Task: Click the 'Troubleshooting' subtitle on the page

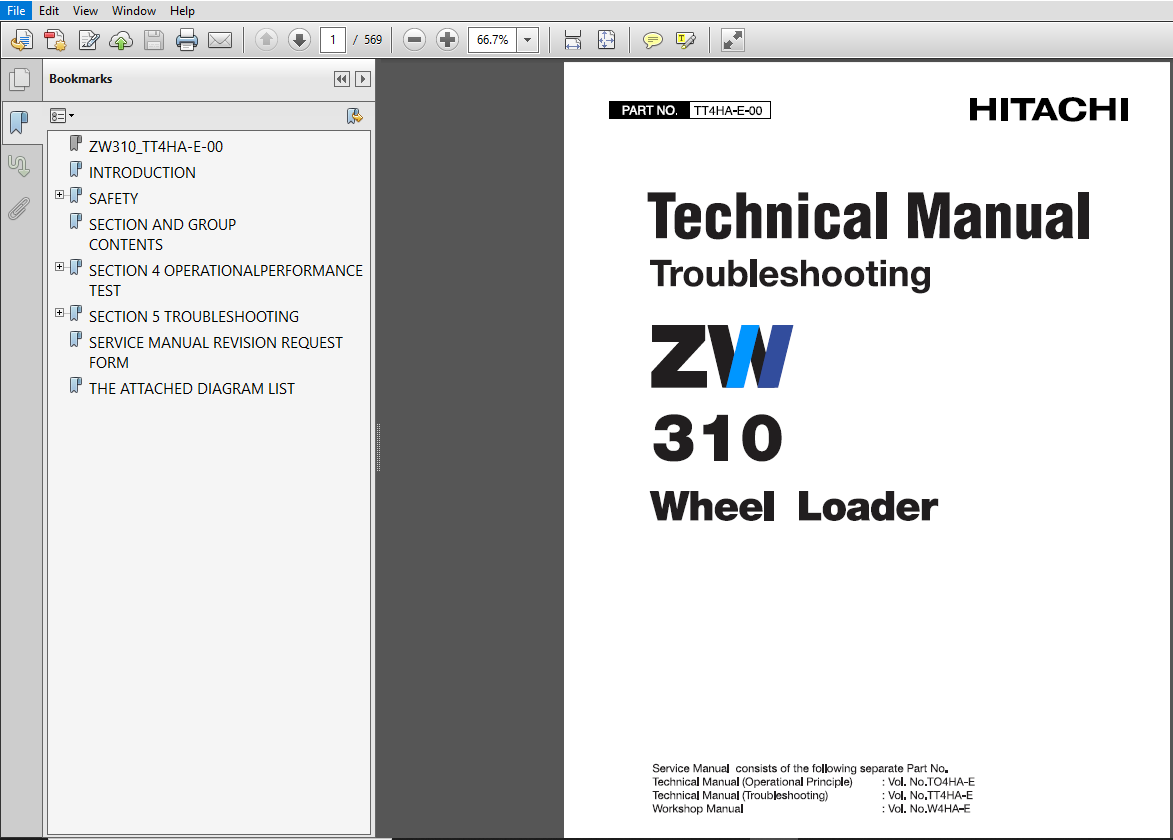Action: (791, 274)
